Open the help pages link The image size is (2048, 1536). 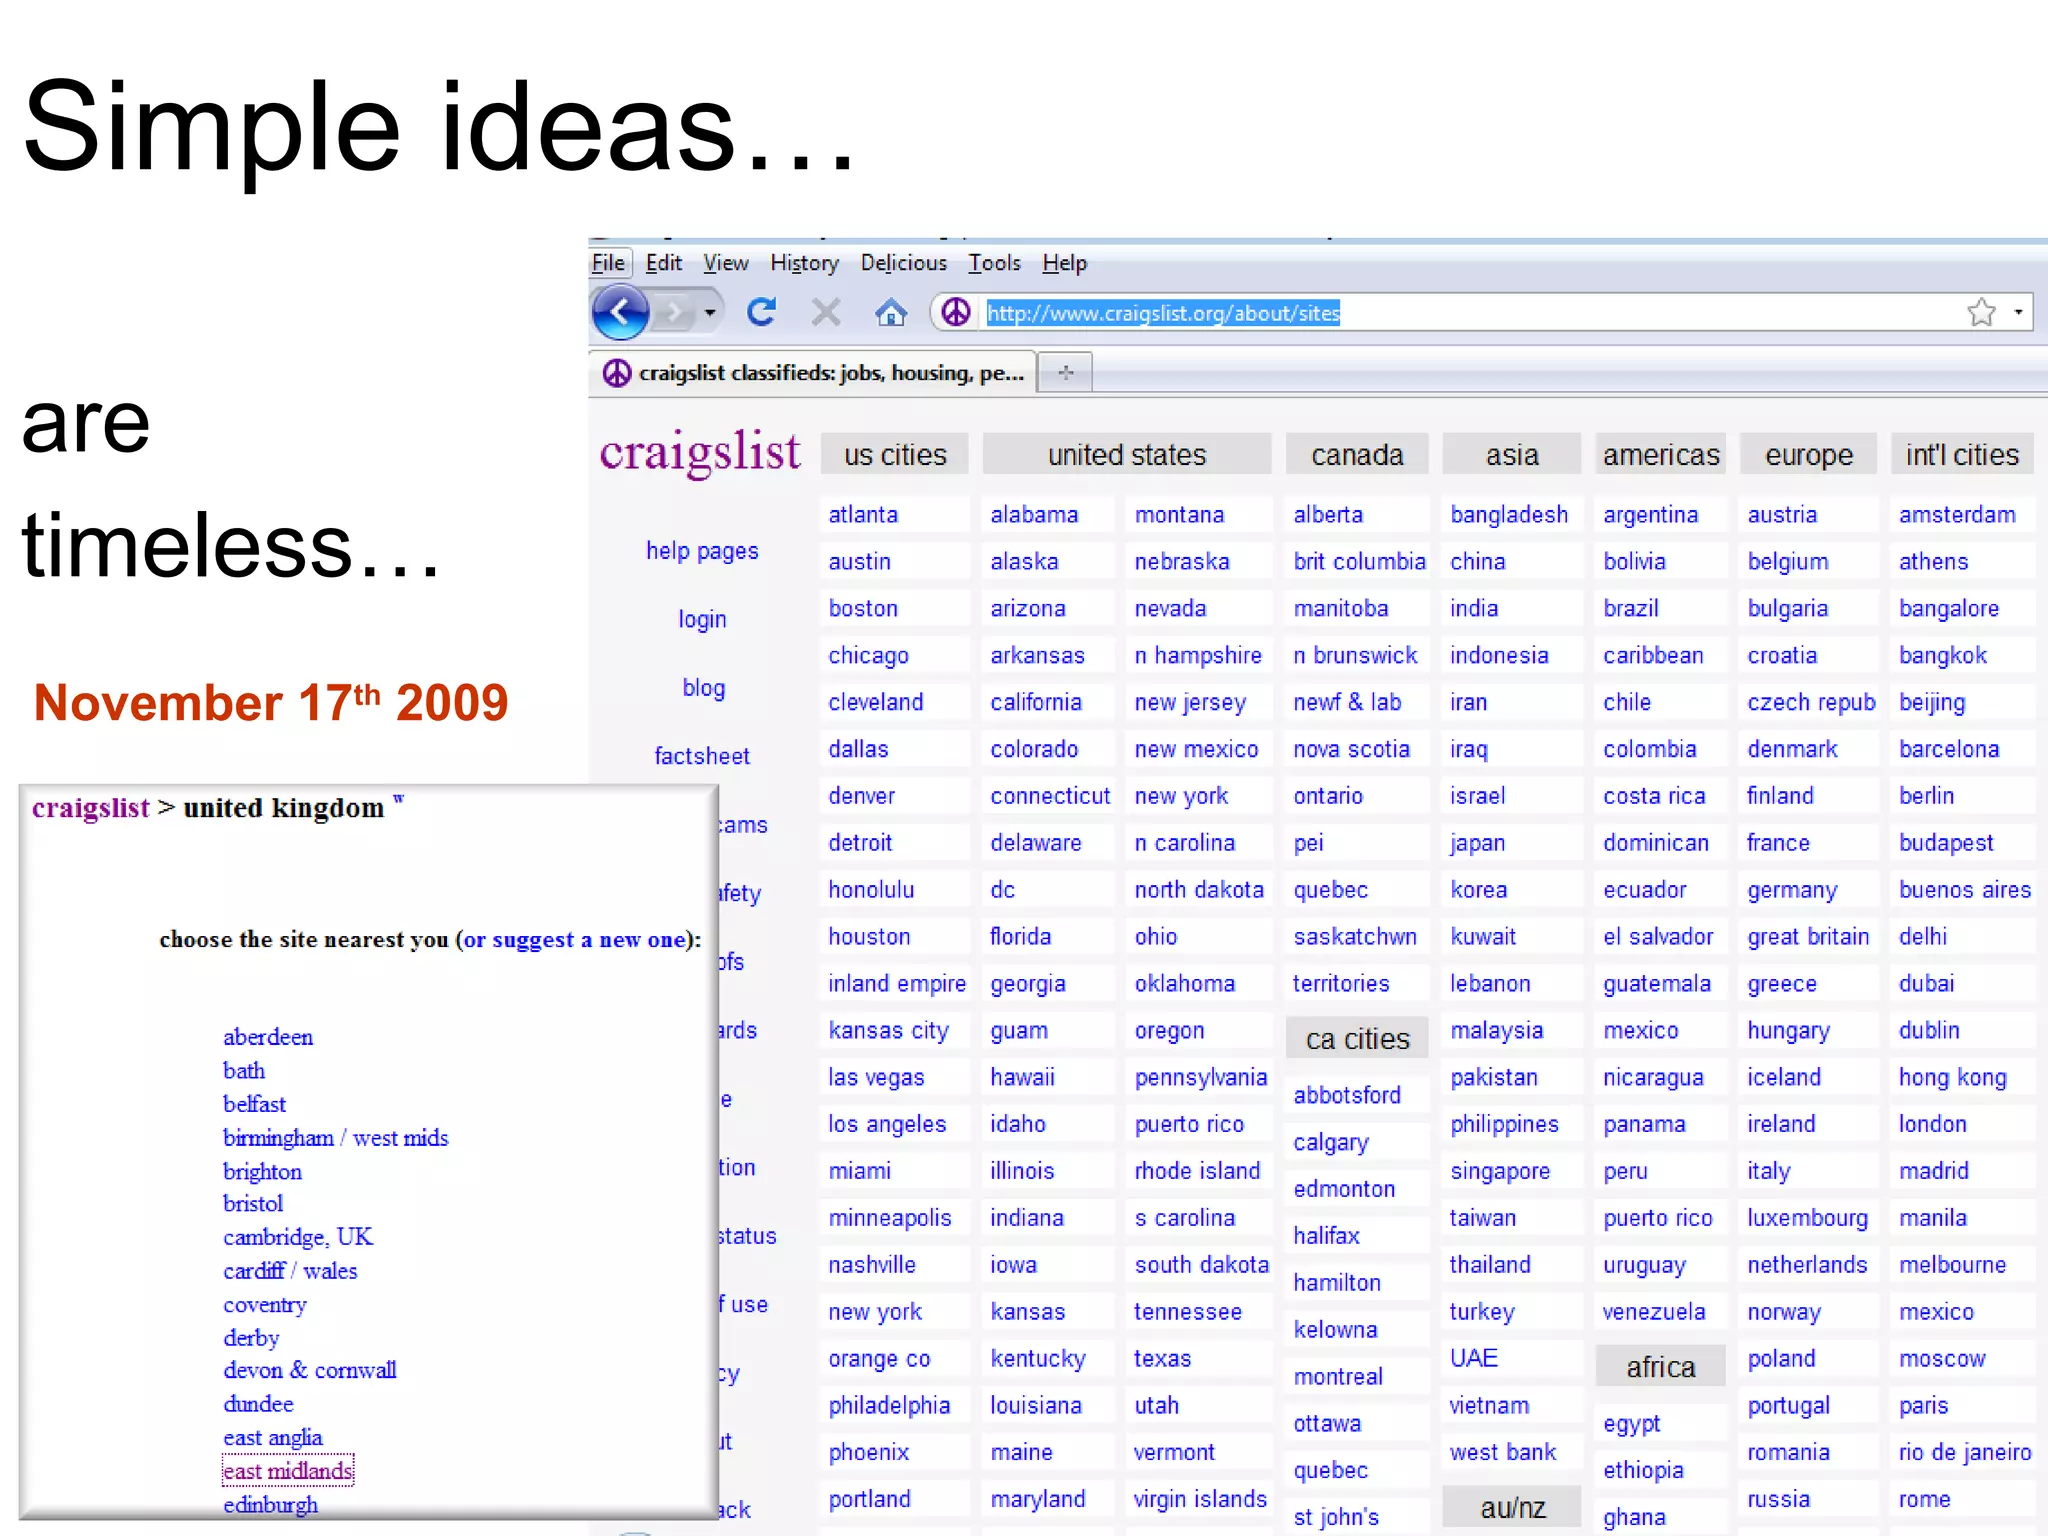(702, 551)
